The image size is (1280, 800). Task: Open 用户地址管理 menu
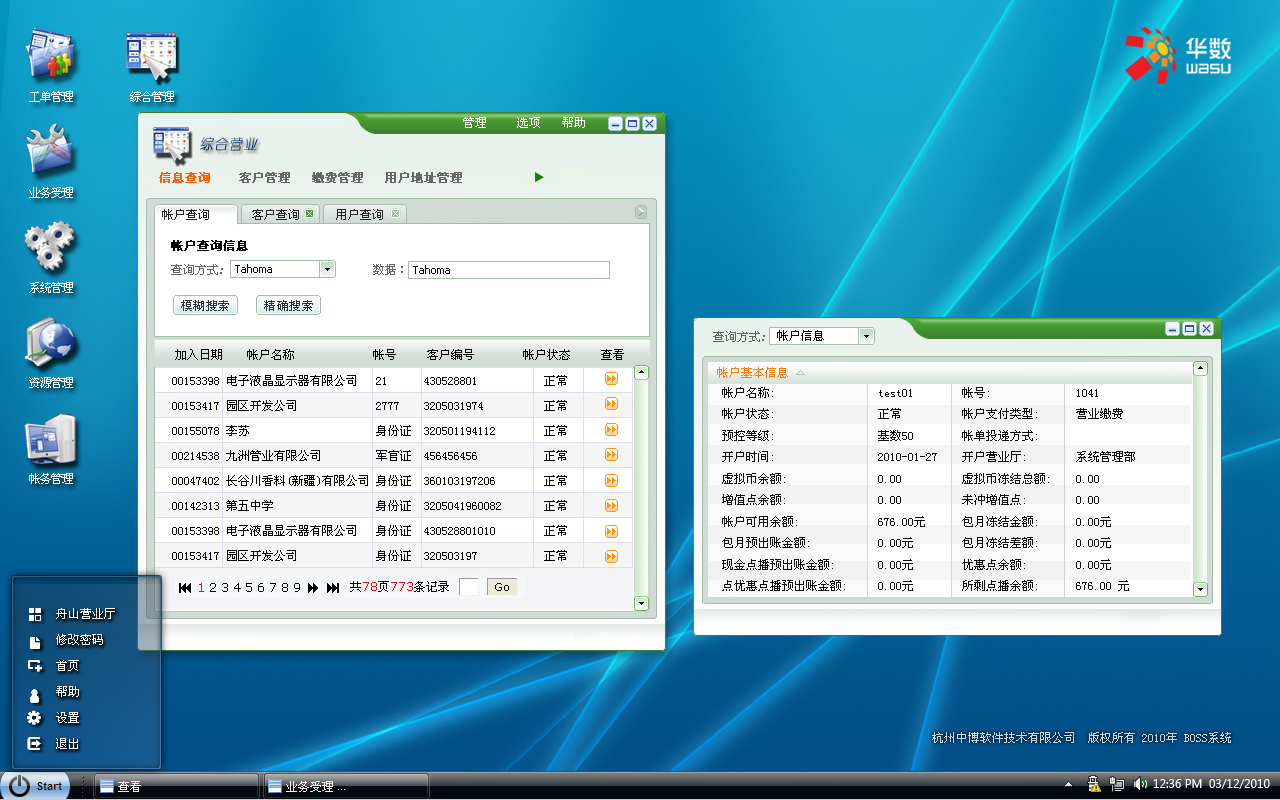[423, 178]
